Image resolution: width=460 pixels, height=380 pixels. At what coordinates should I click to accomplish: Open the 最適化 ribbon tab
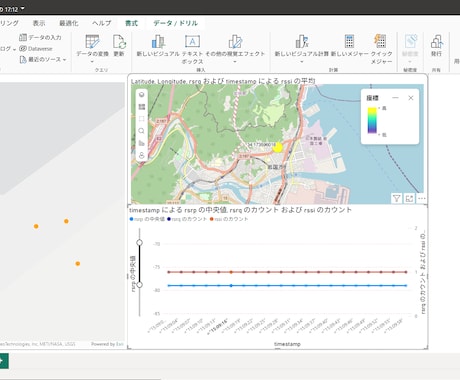69,23
